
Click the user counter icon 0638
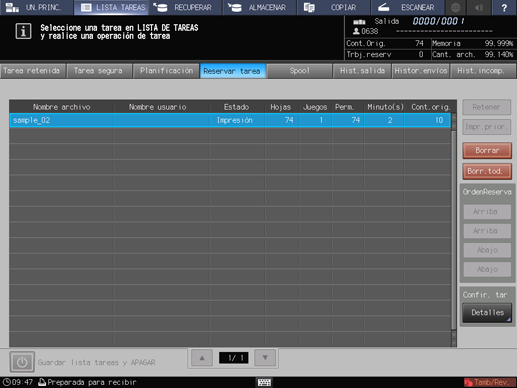(x=356, y=31)
